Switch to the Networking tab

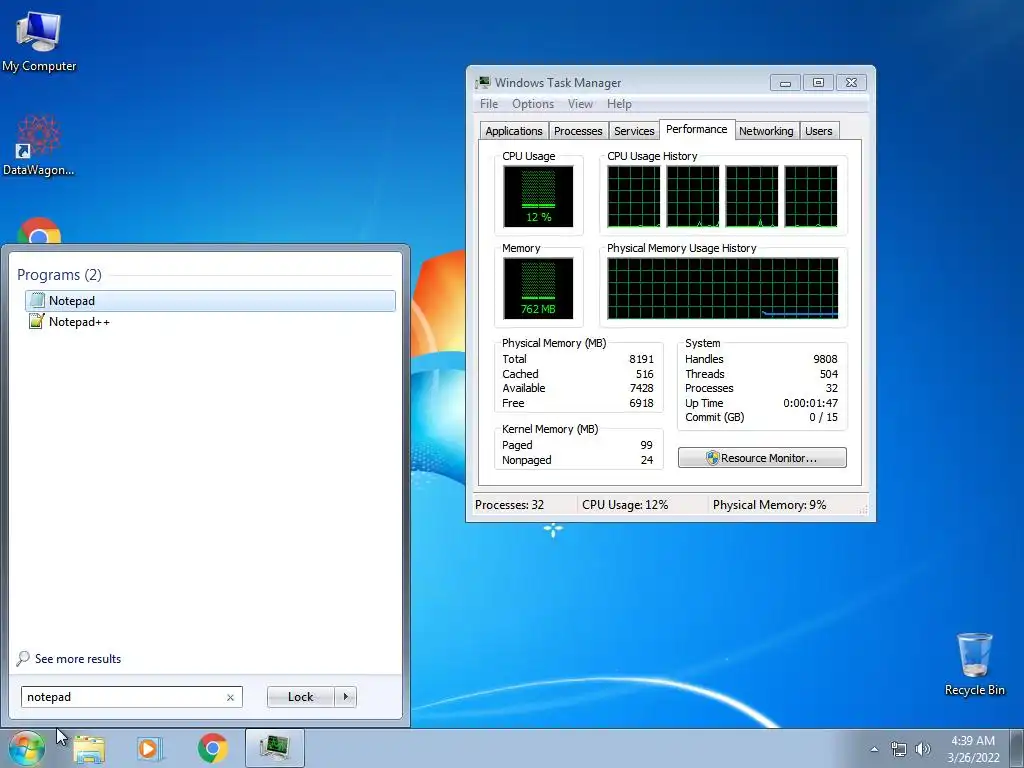pyautogui.click(x=766, y=131)
